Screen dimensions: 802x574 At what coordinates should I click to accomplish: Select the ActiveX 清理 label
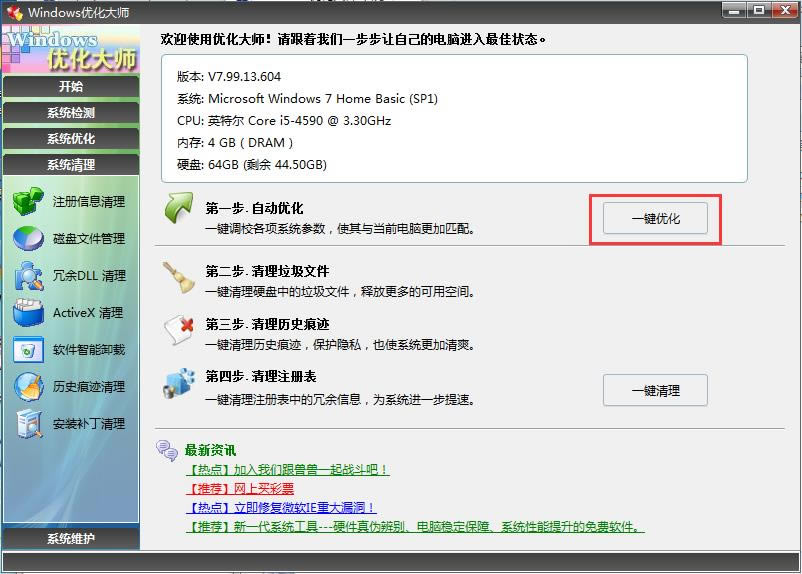coord(88,313)
